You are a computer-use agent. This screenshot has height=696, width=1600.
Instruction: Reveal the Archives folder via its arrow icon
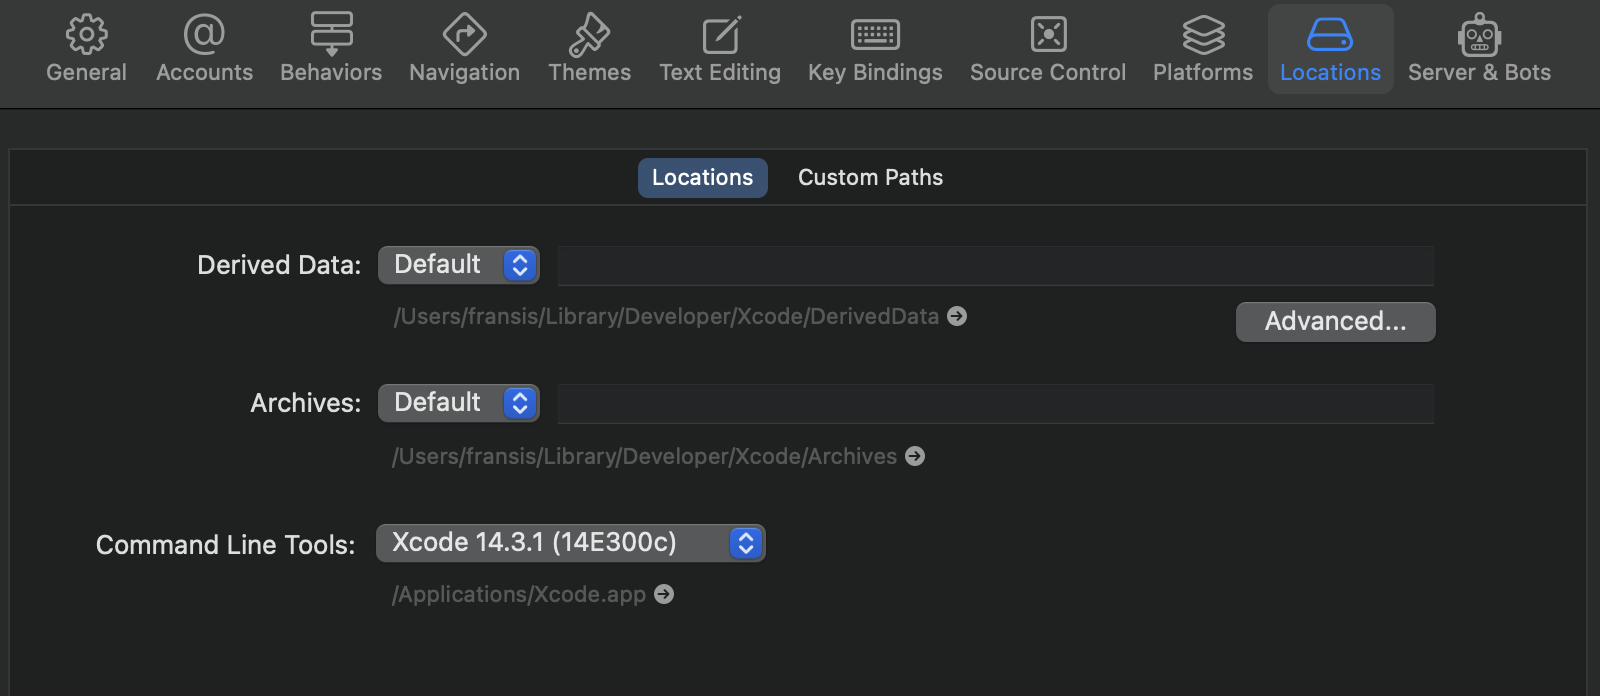point(915,456)
